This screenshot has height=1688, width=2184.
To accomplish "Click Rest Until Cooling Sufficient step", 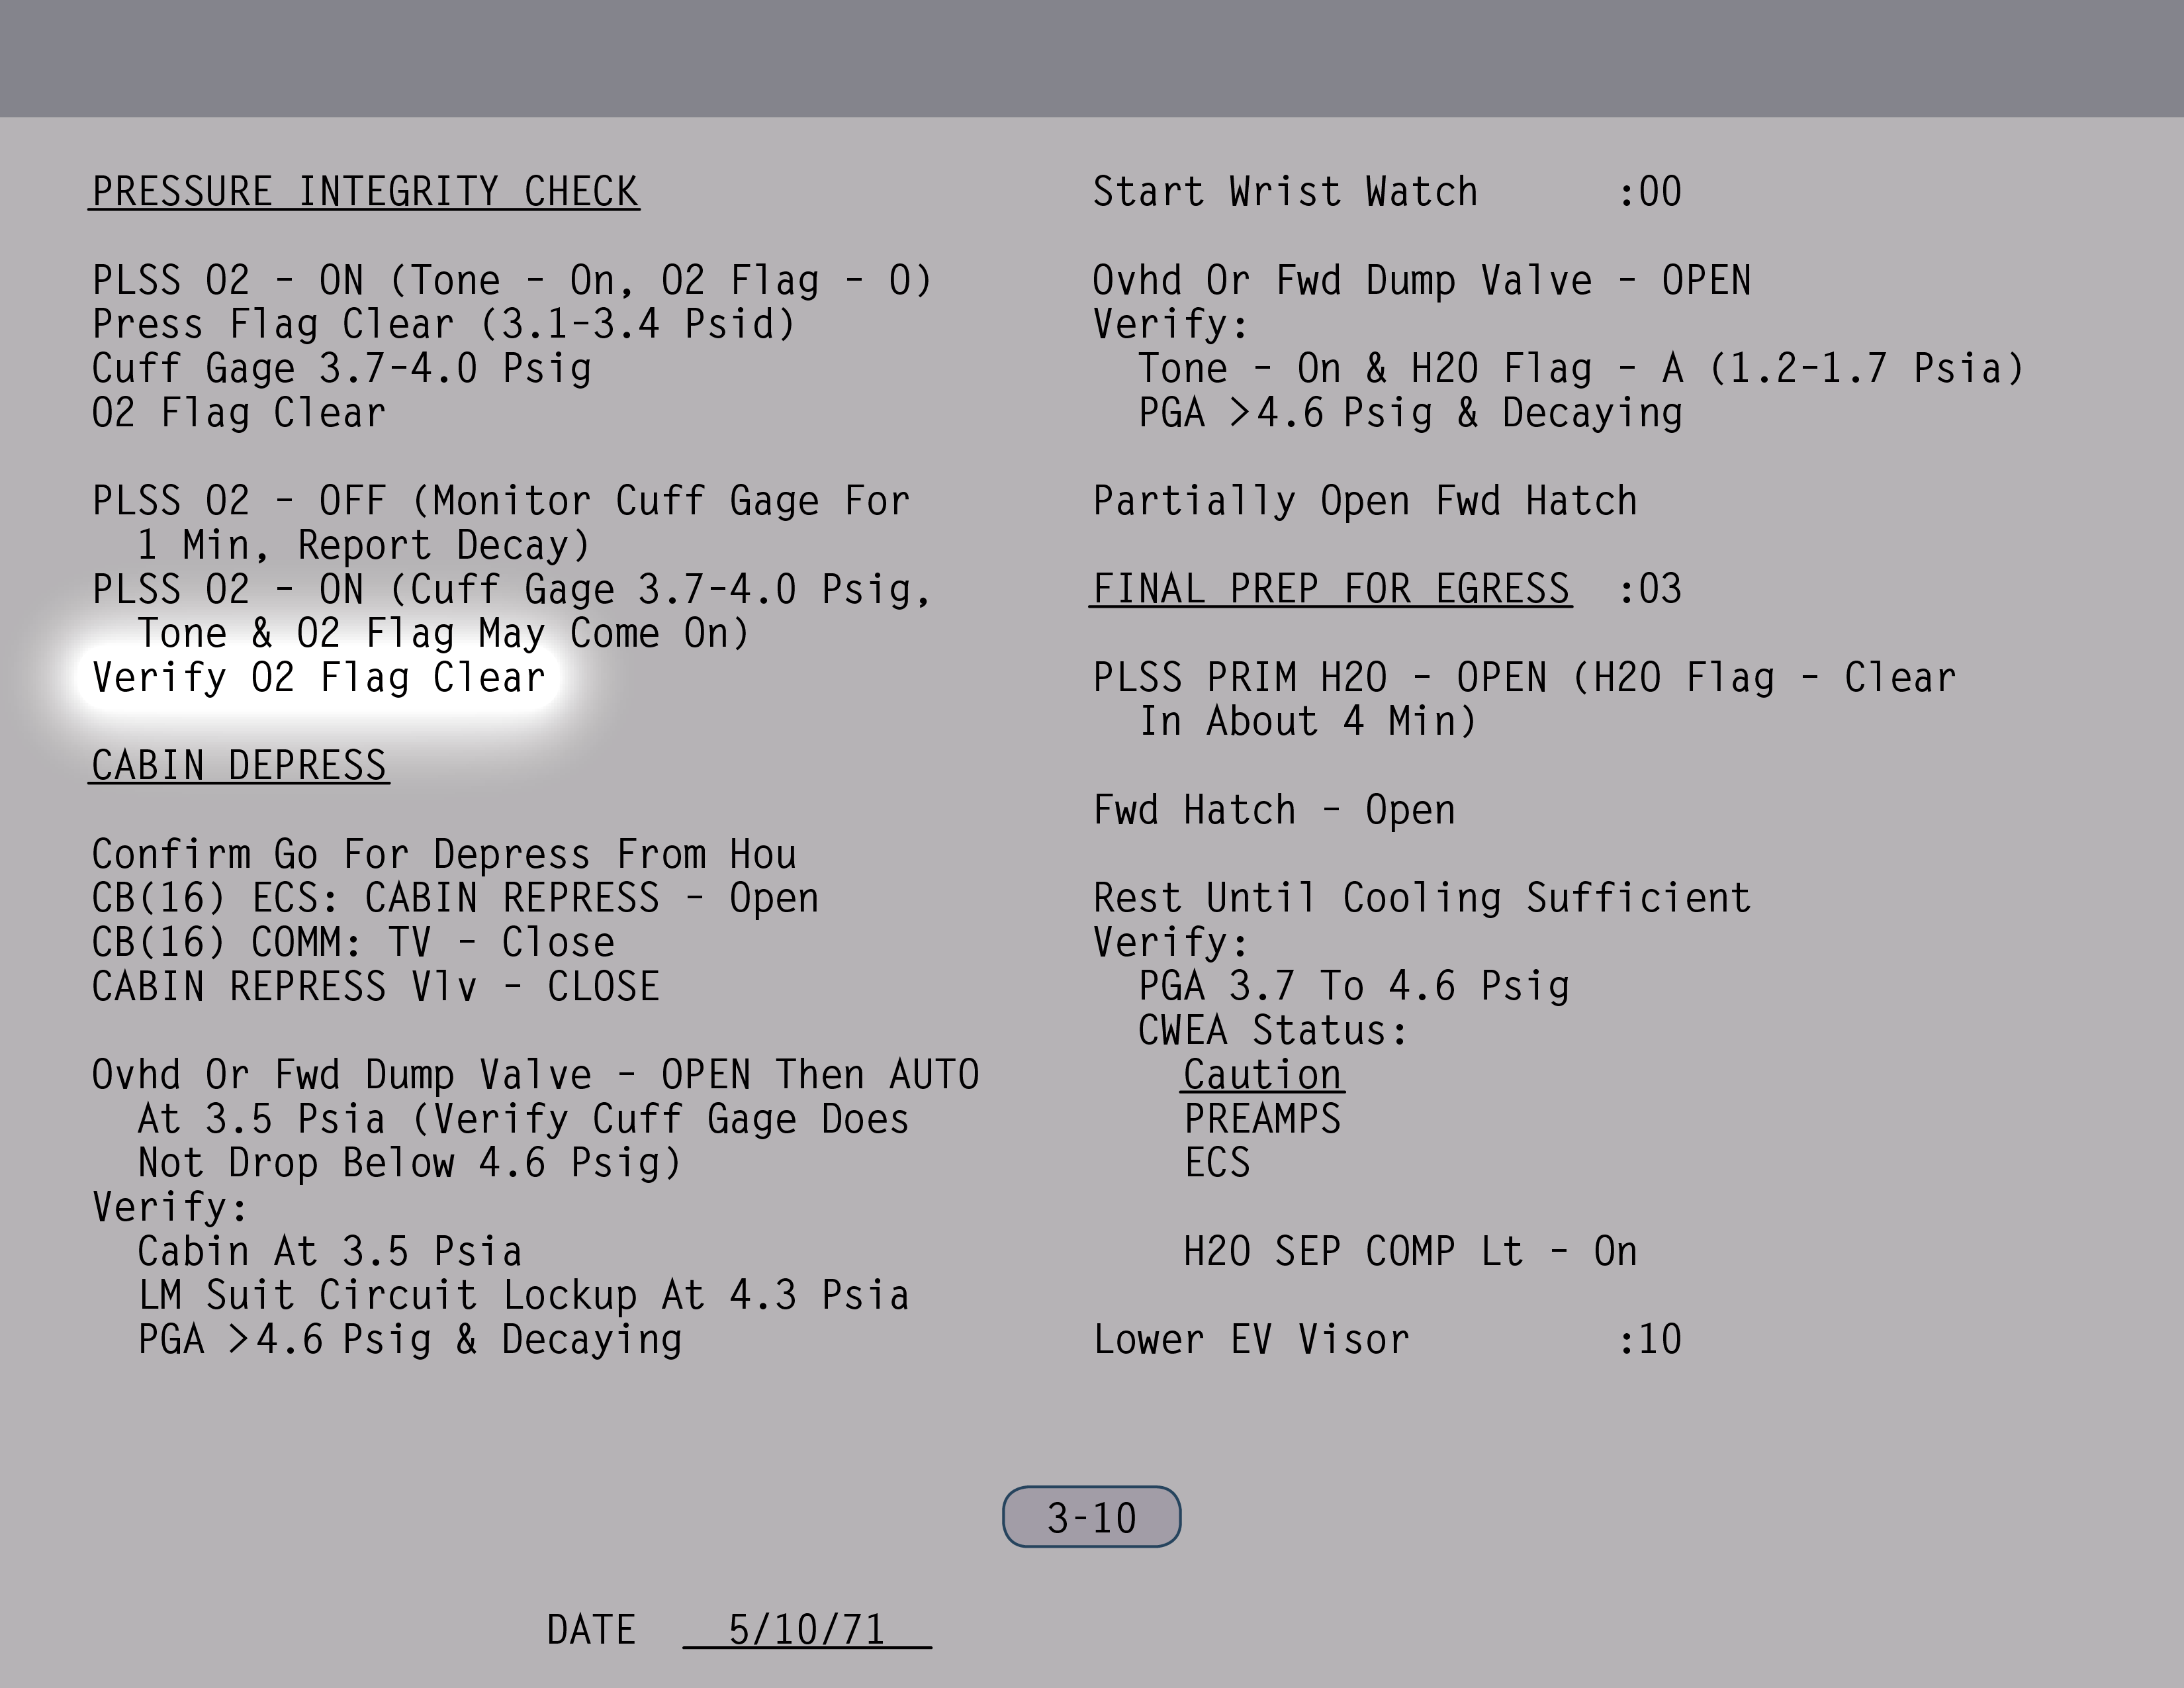I will point(1421,898).
